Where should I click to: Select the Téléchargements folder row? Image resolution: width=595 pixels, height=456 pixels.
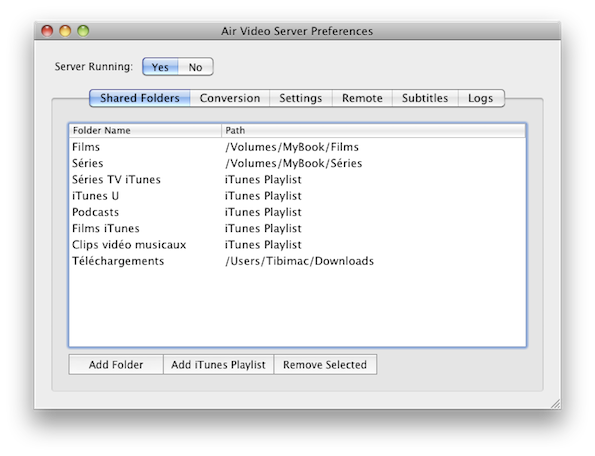click(x=298, y=261)
